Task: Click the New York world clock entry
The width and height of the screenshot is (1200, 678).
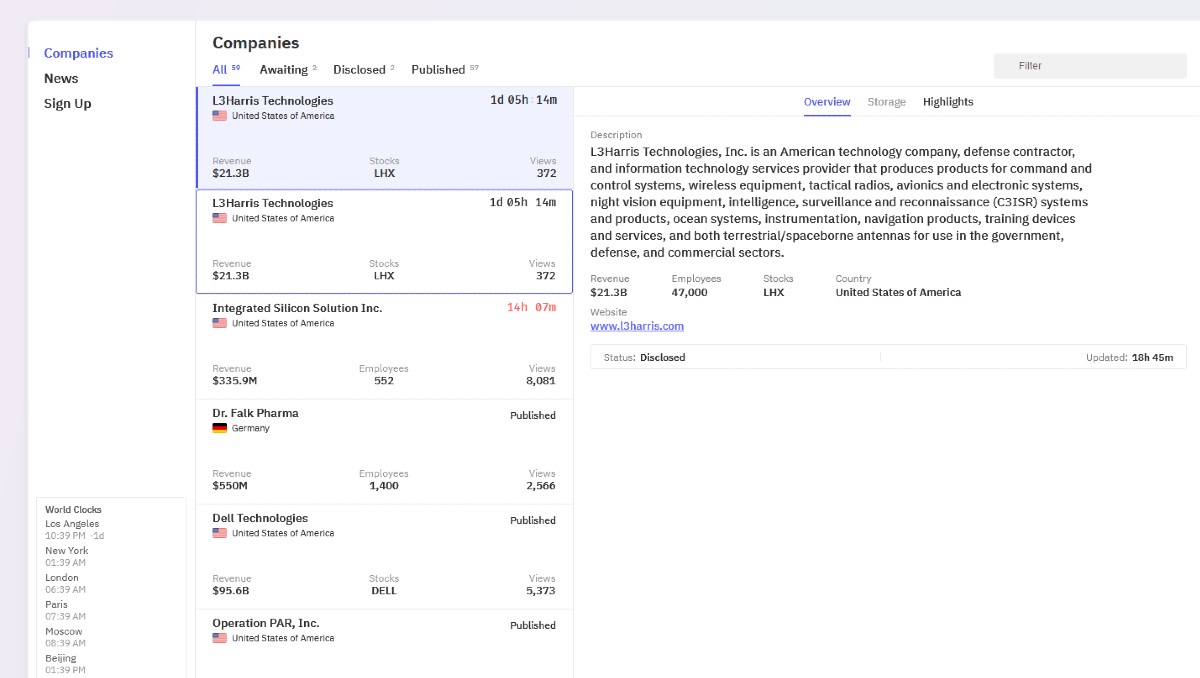Action: pos(67,557)
